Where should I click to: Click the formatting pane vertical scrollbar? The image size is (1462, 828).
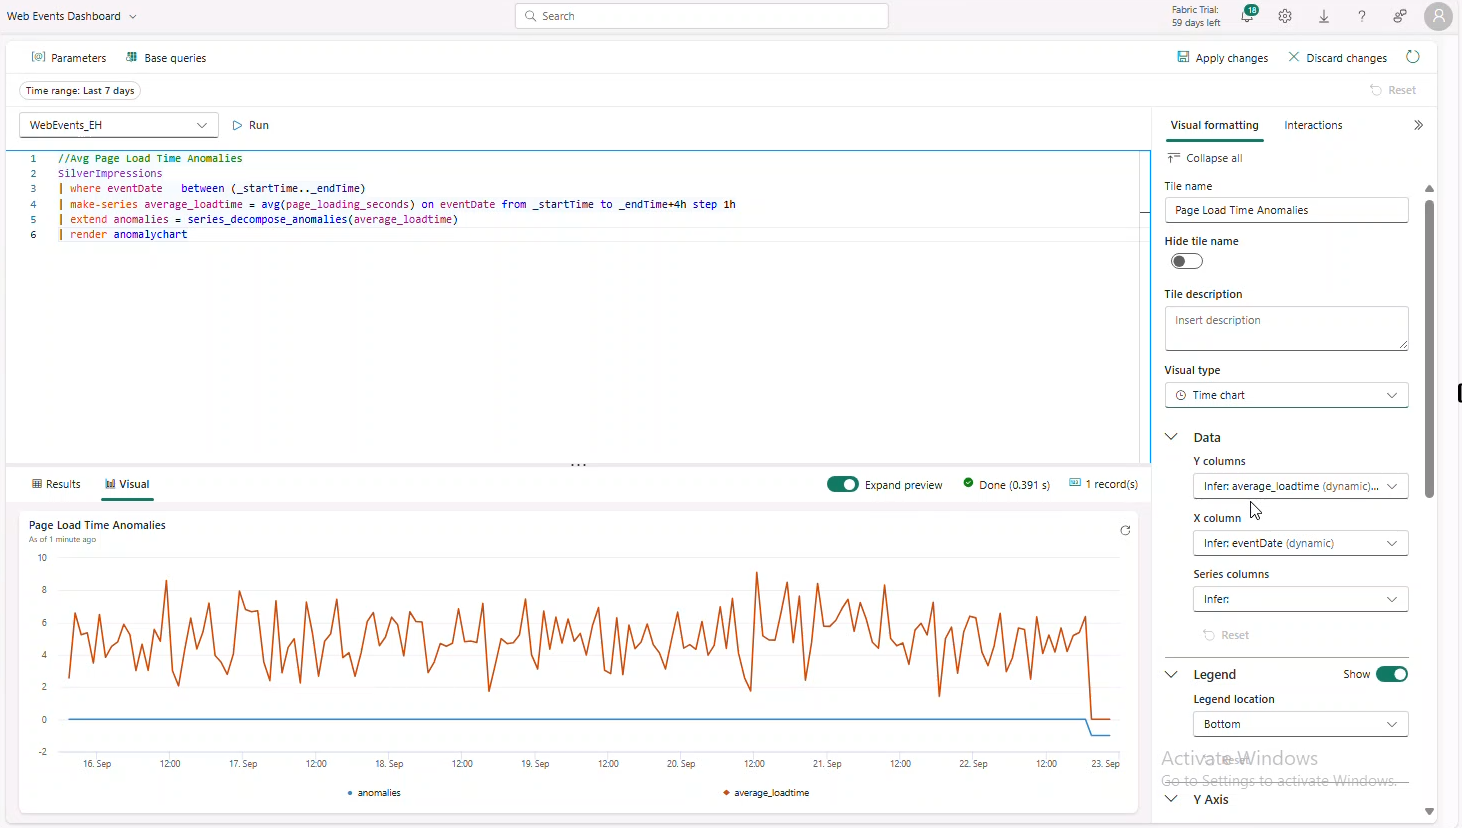(x=1429, y=350)
